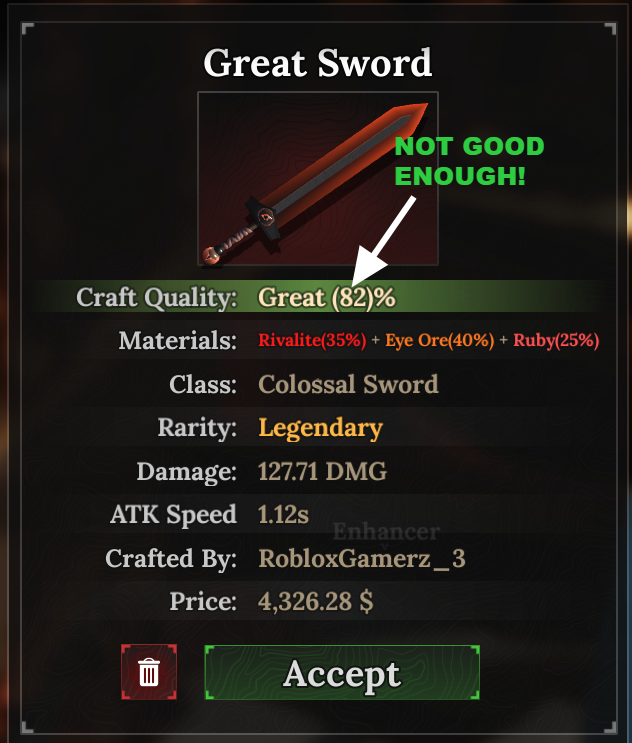This screenshot has height=743, width=632.
Task: Click the Colossal Sword class value
Action: [x=348, y=384]
